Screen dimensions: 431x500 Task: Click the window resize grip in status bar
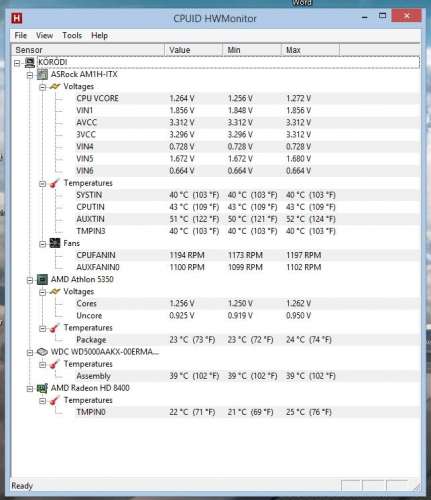pos(416,487)
